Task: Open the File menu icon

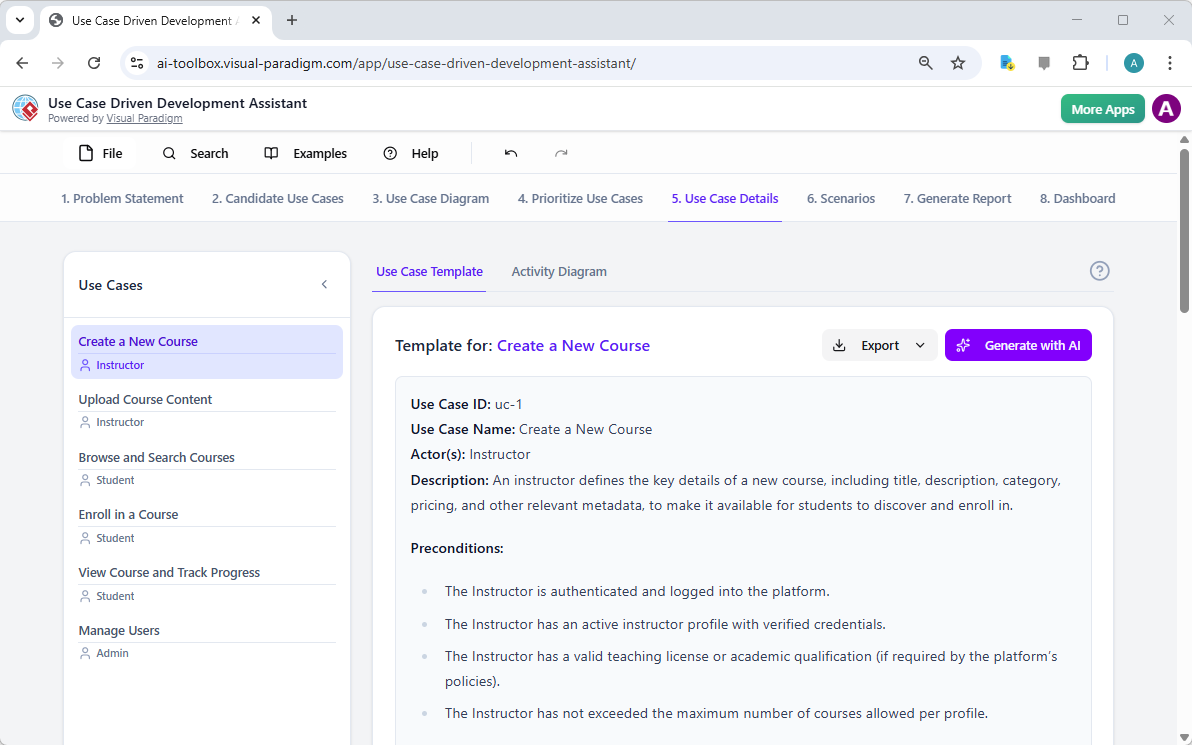Action: 85,153
